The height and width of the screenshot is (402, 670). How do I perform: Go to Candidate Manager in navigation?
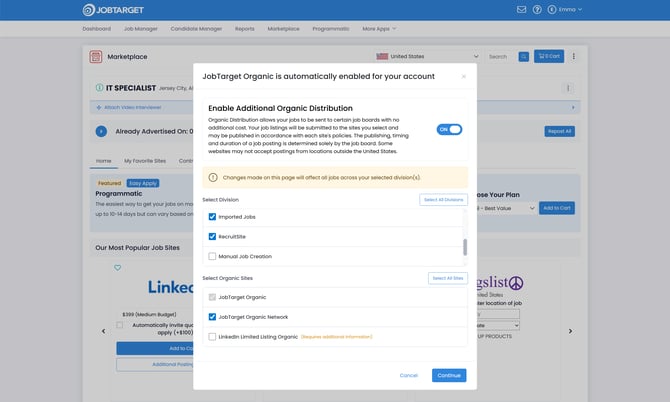click(196, 29)
